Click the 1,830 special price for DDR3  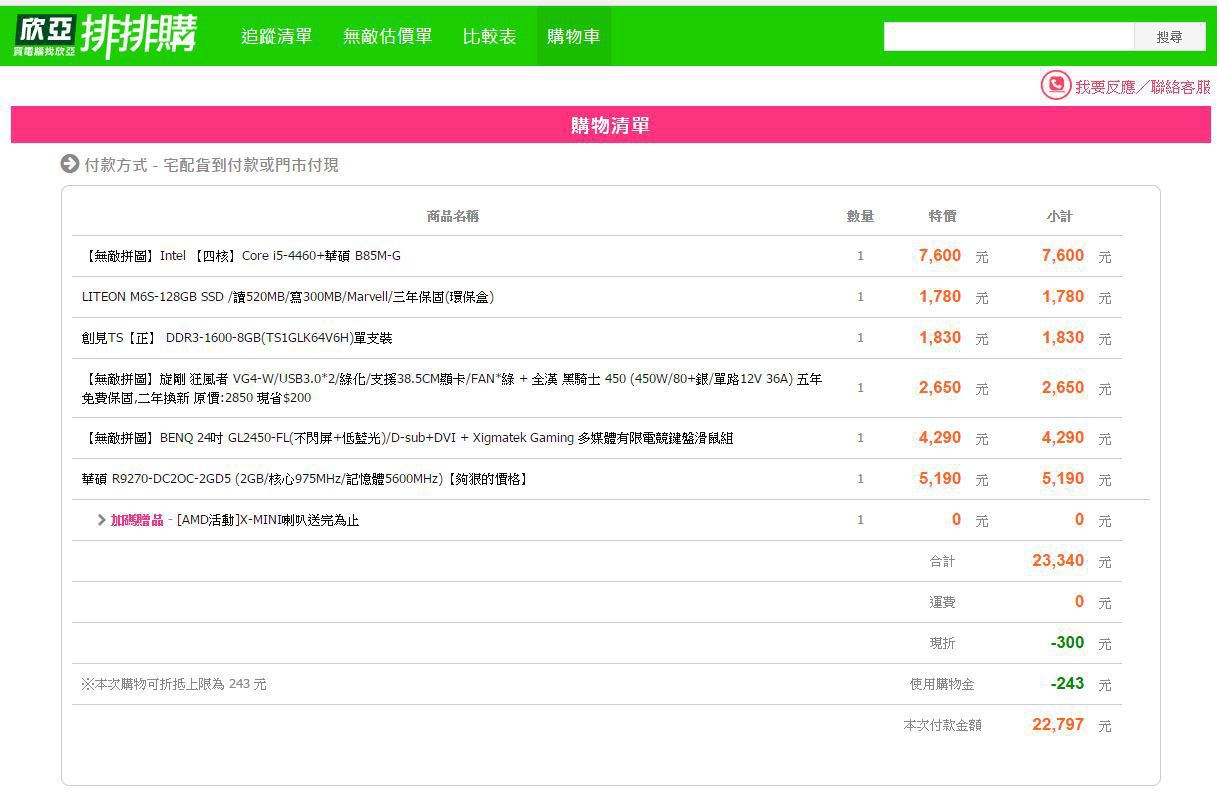point(940,338)
